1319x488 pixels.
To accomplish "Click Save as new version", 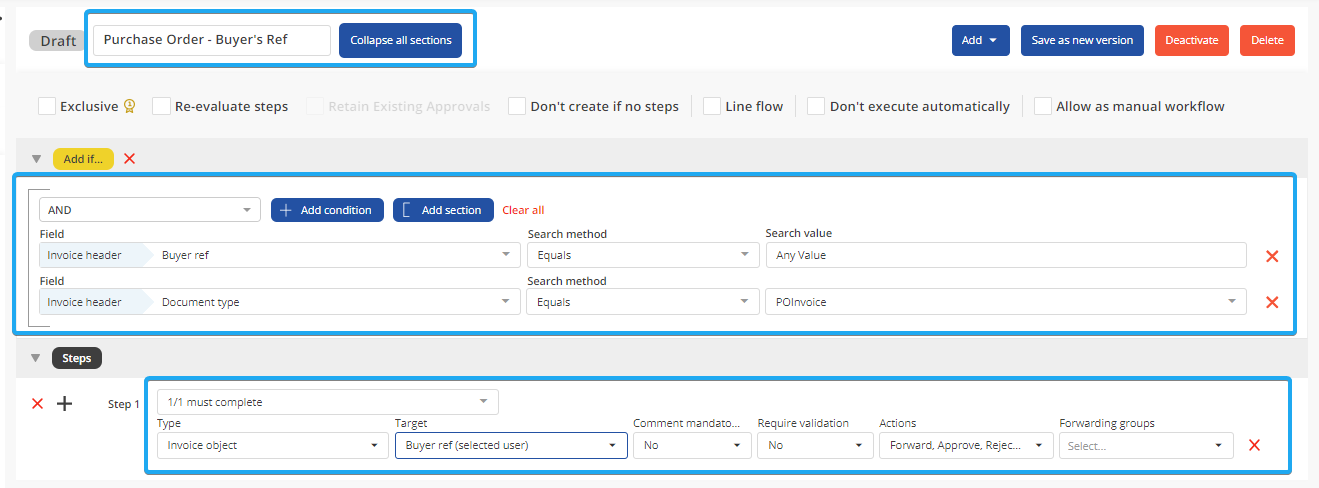I will pos(1082,40).
